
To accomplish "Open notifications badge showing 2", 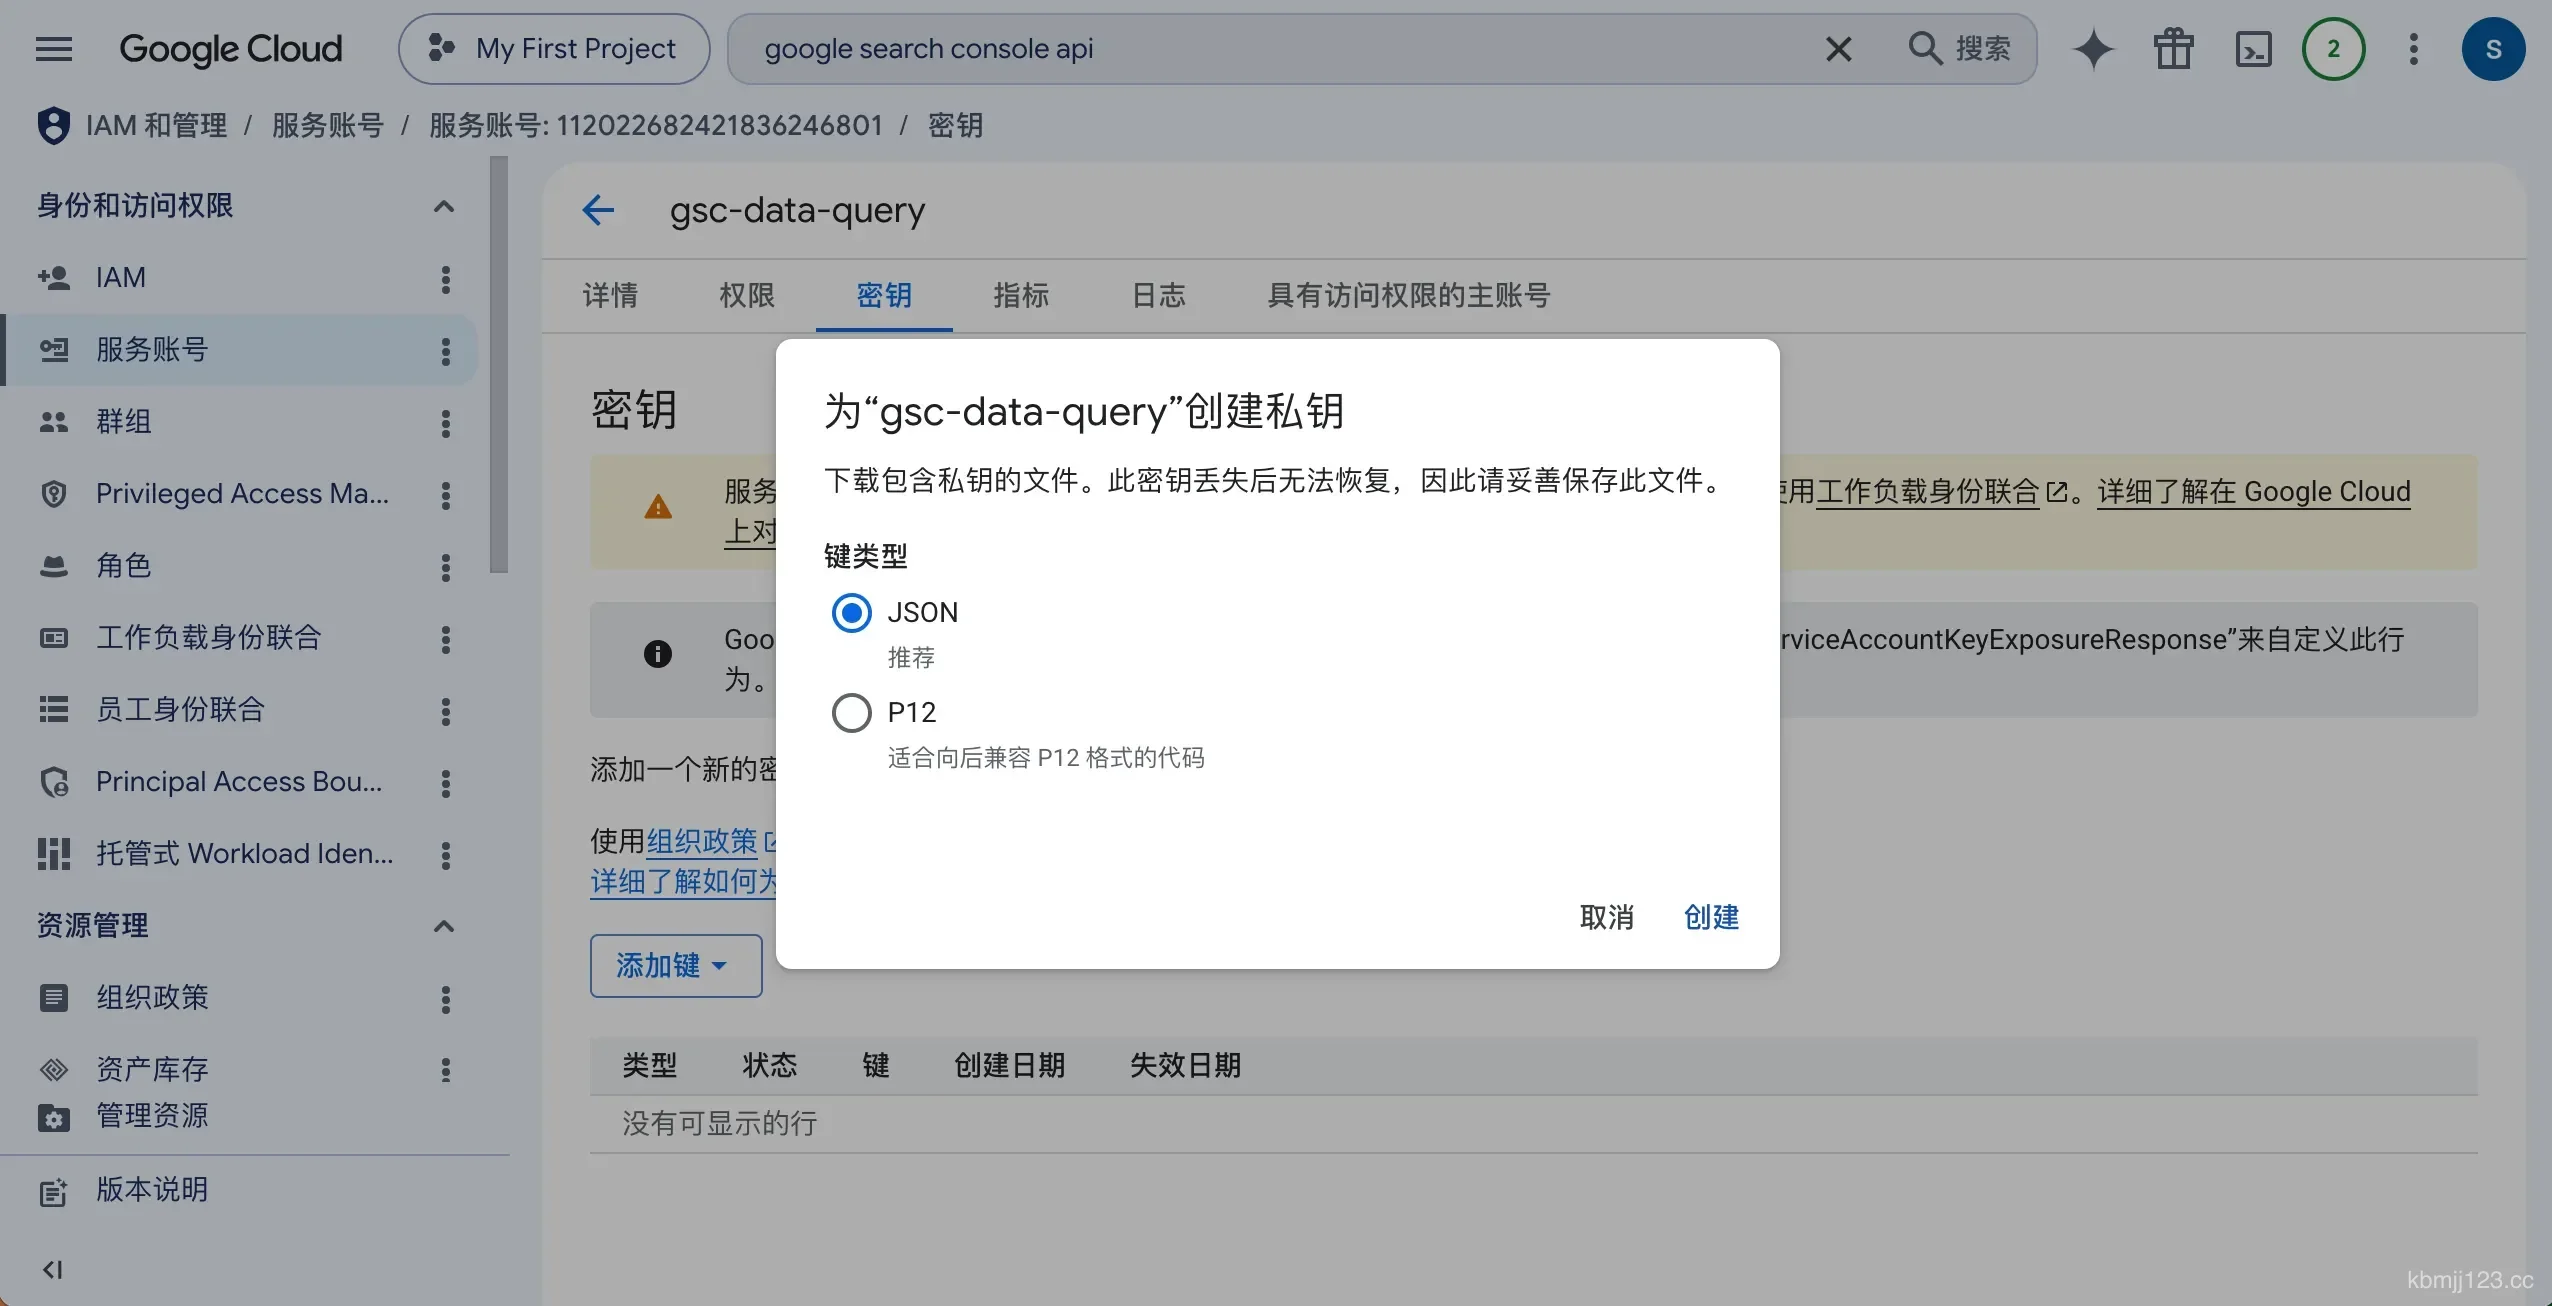I will pos(2333,48).
